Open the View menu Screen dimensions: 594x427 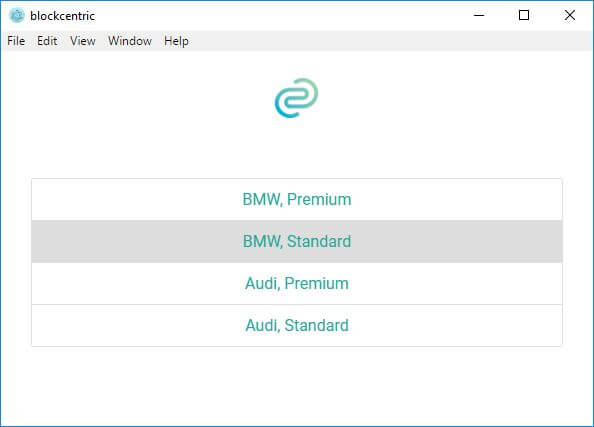[83, 41]
